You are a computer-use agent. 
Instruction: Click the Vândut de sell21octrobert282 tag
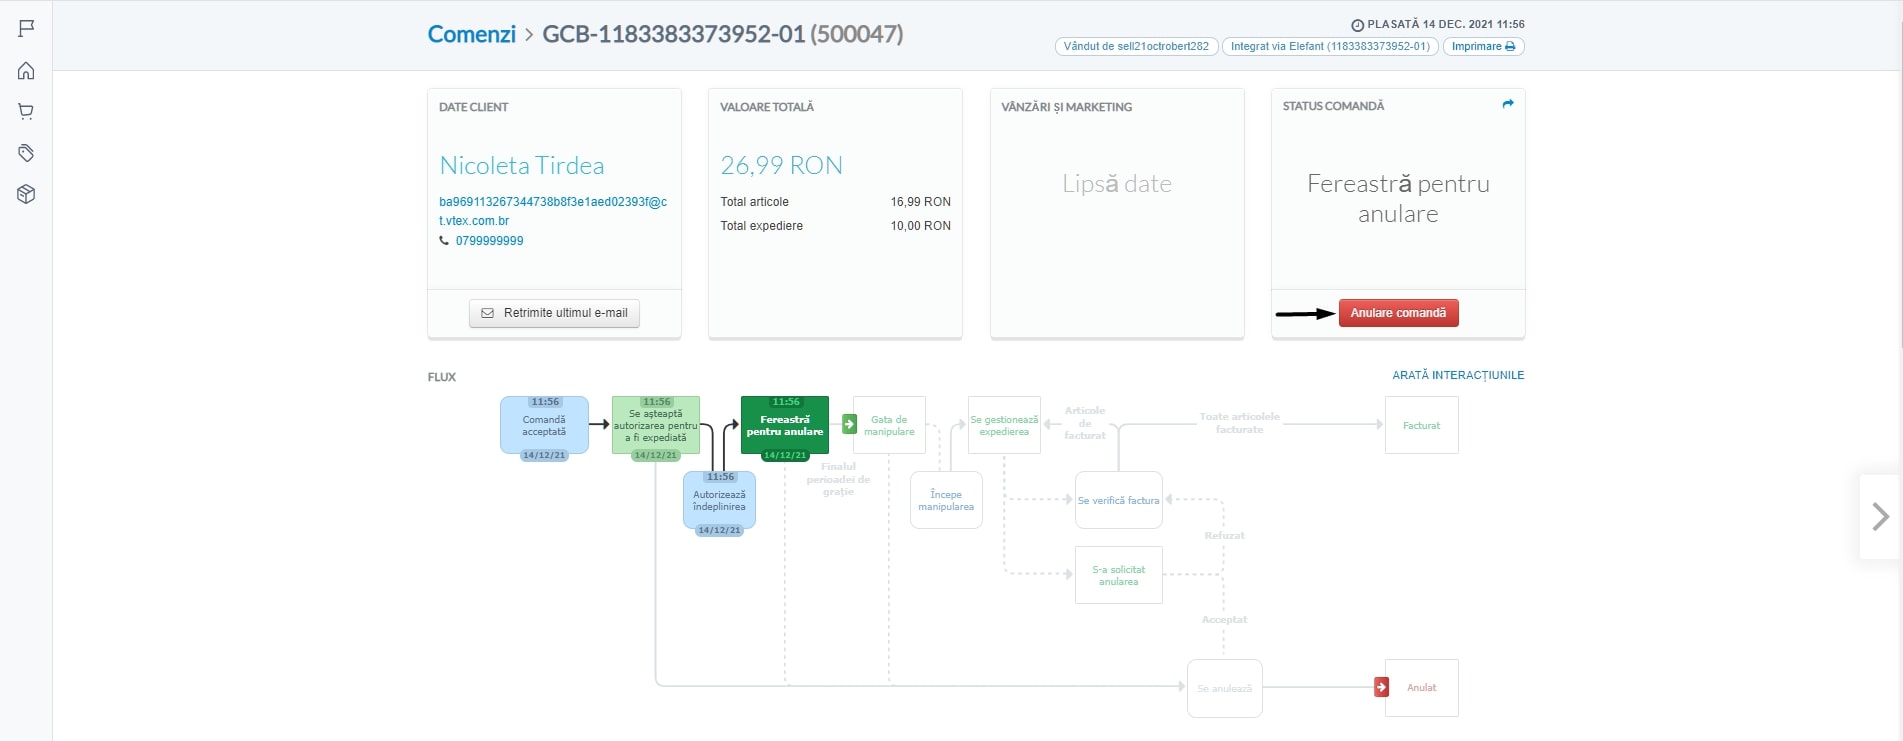tap(1135, 46)
